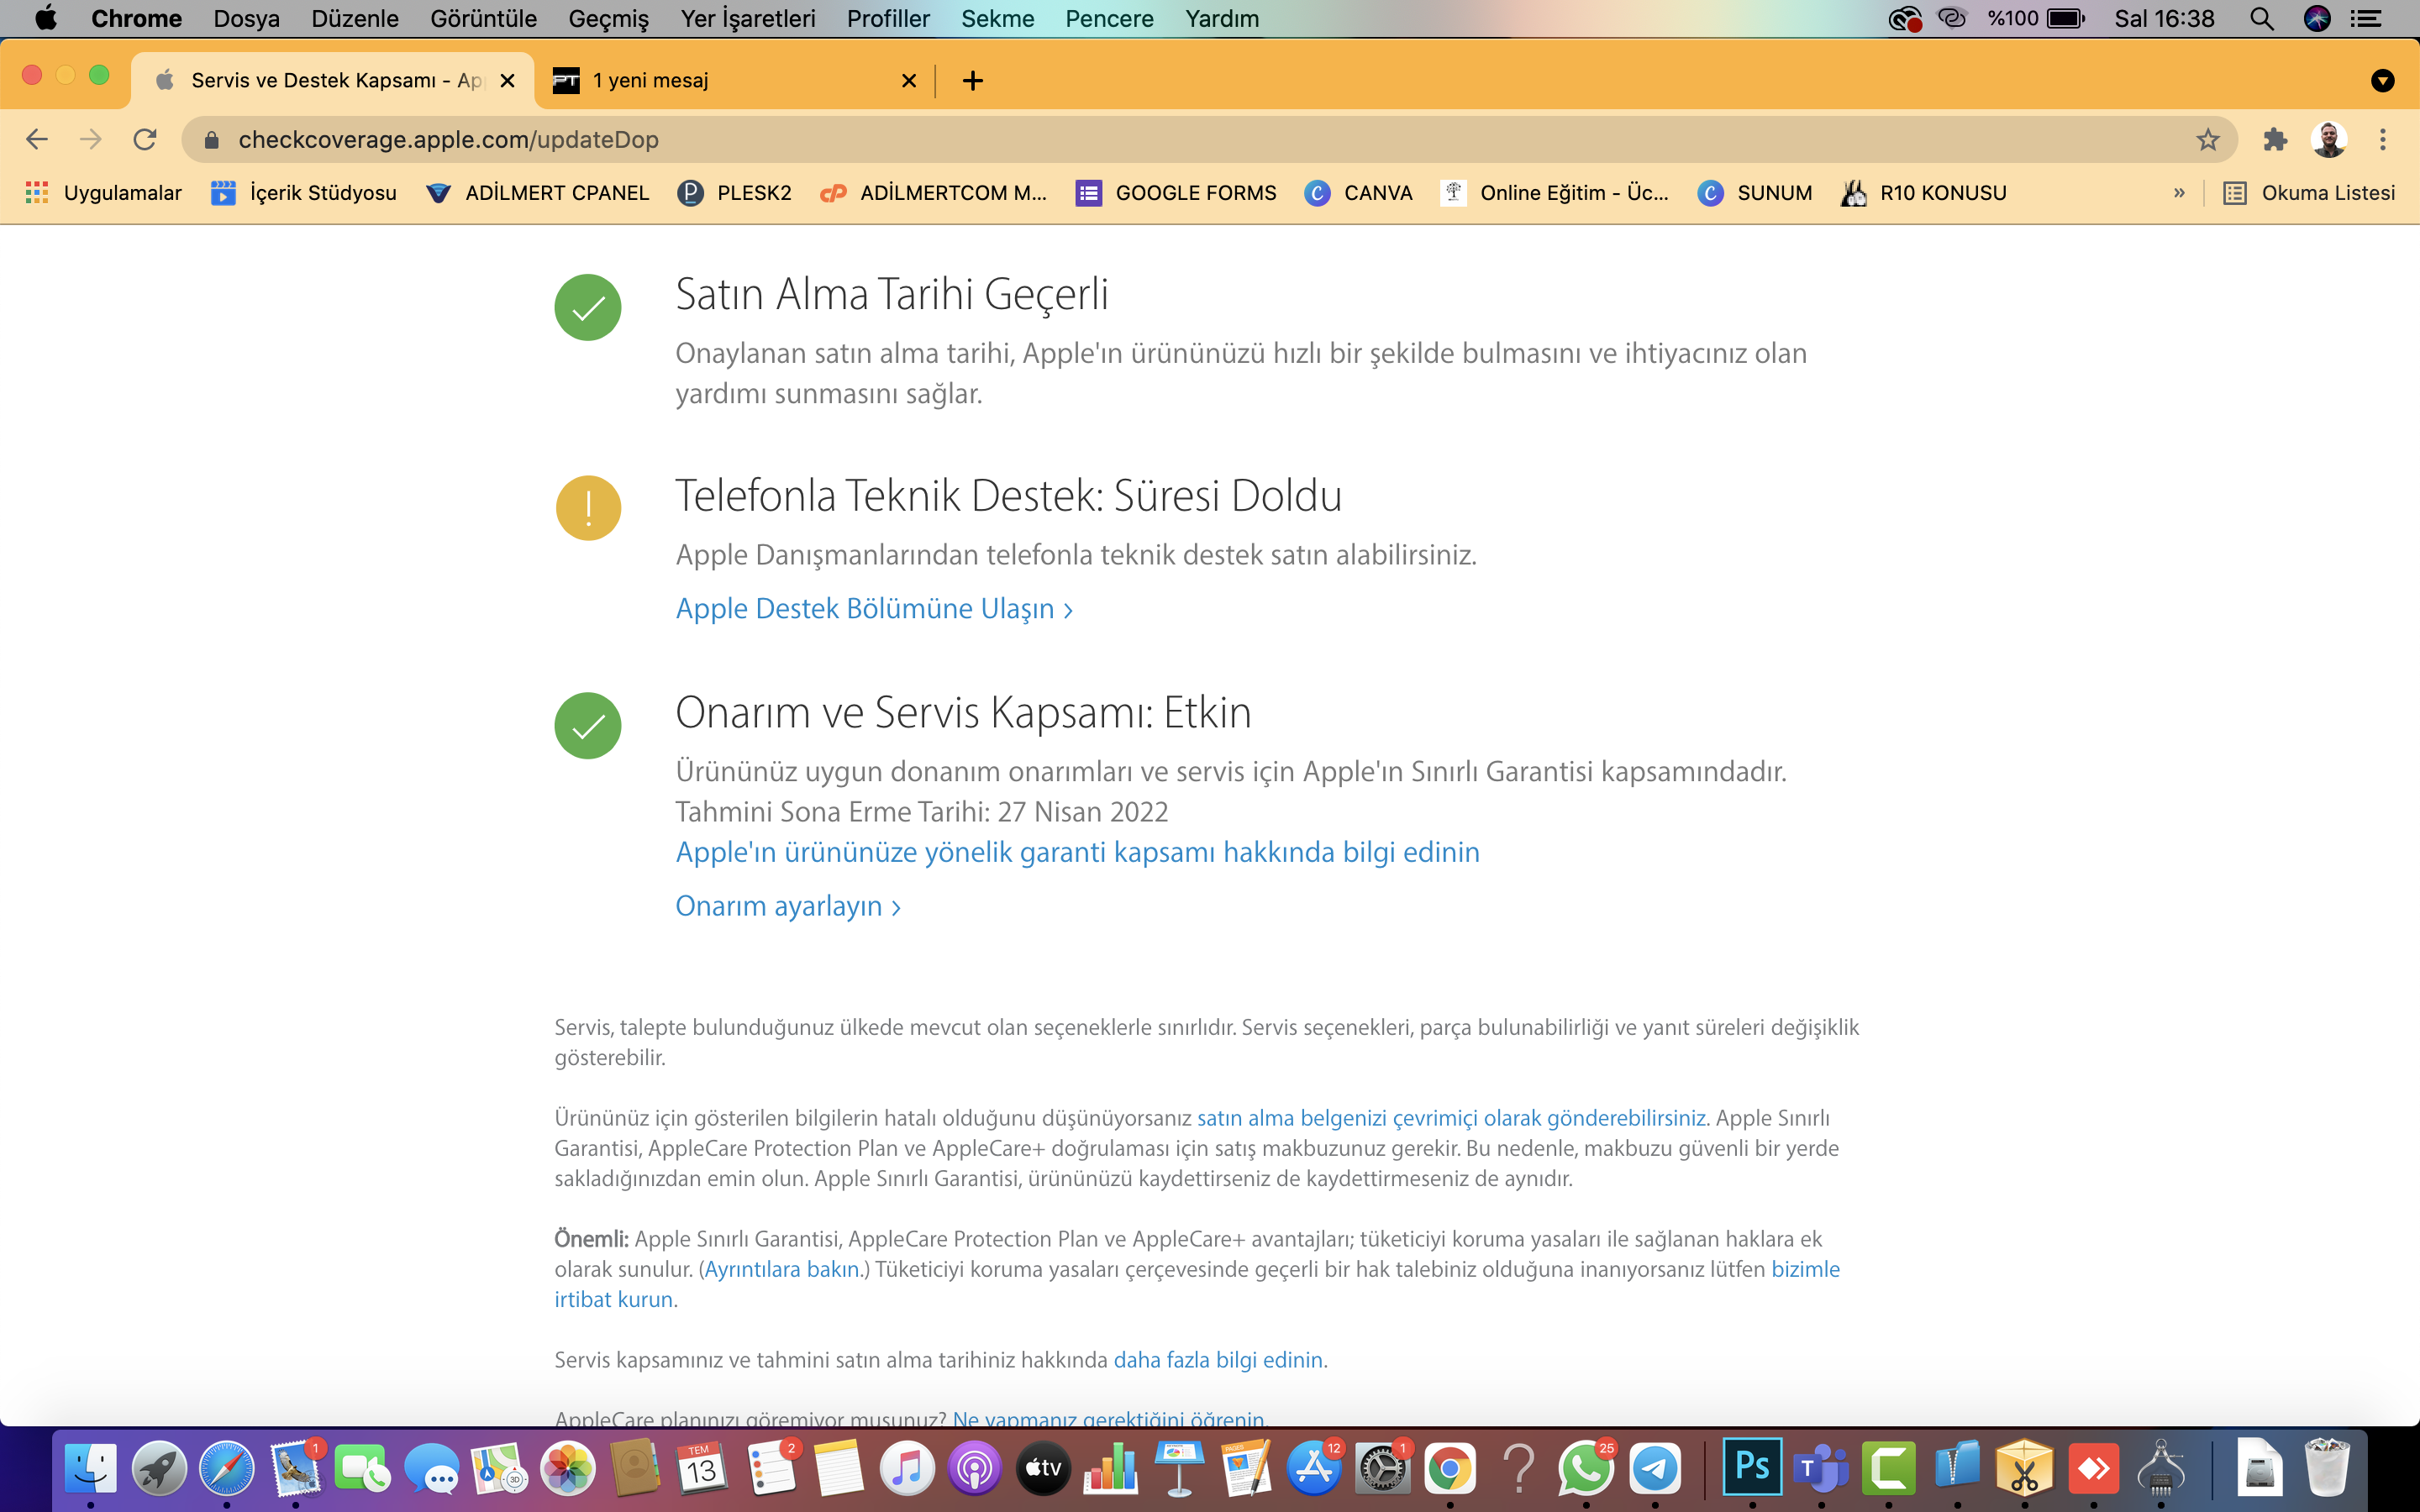Open Finder from the Dock

tap(91, 1469)
